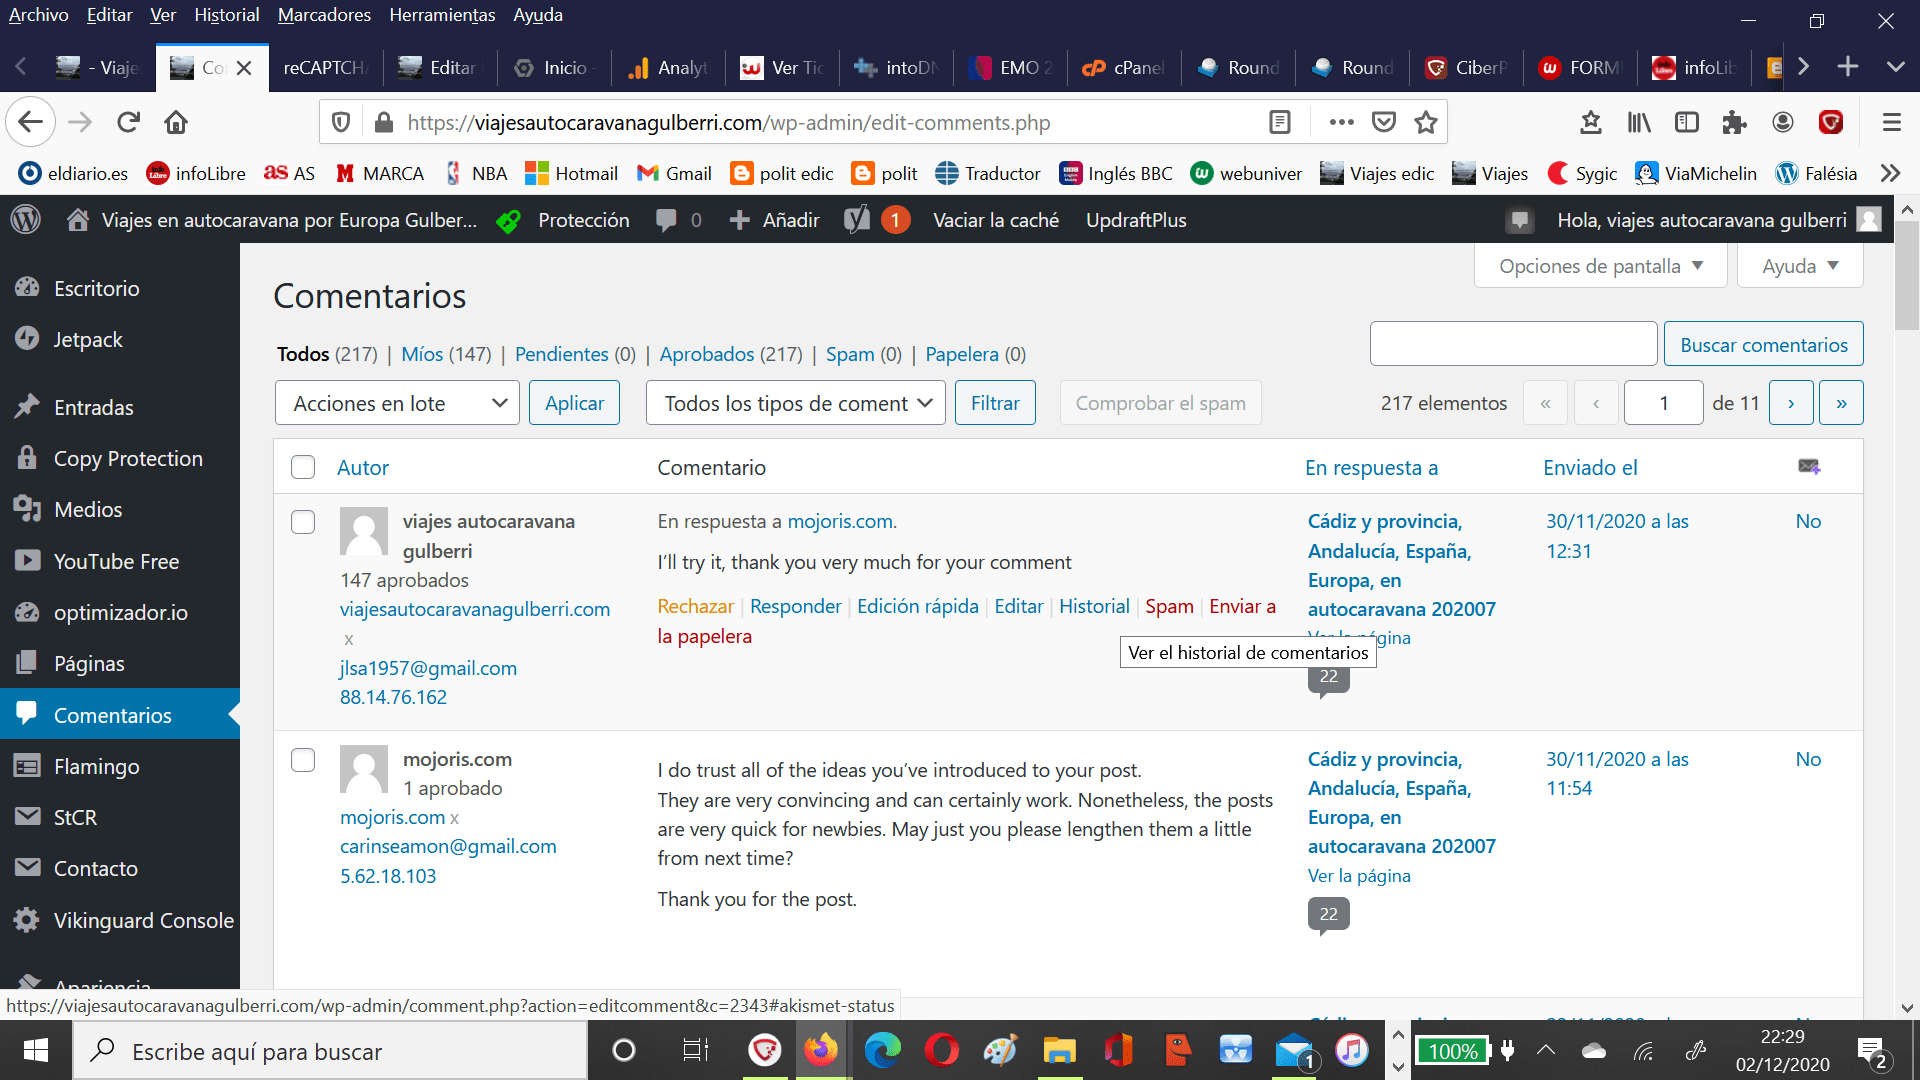List all open tabs arrow

pyautogui.click(x=1895, y=67)
